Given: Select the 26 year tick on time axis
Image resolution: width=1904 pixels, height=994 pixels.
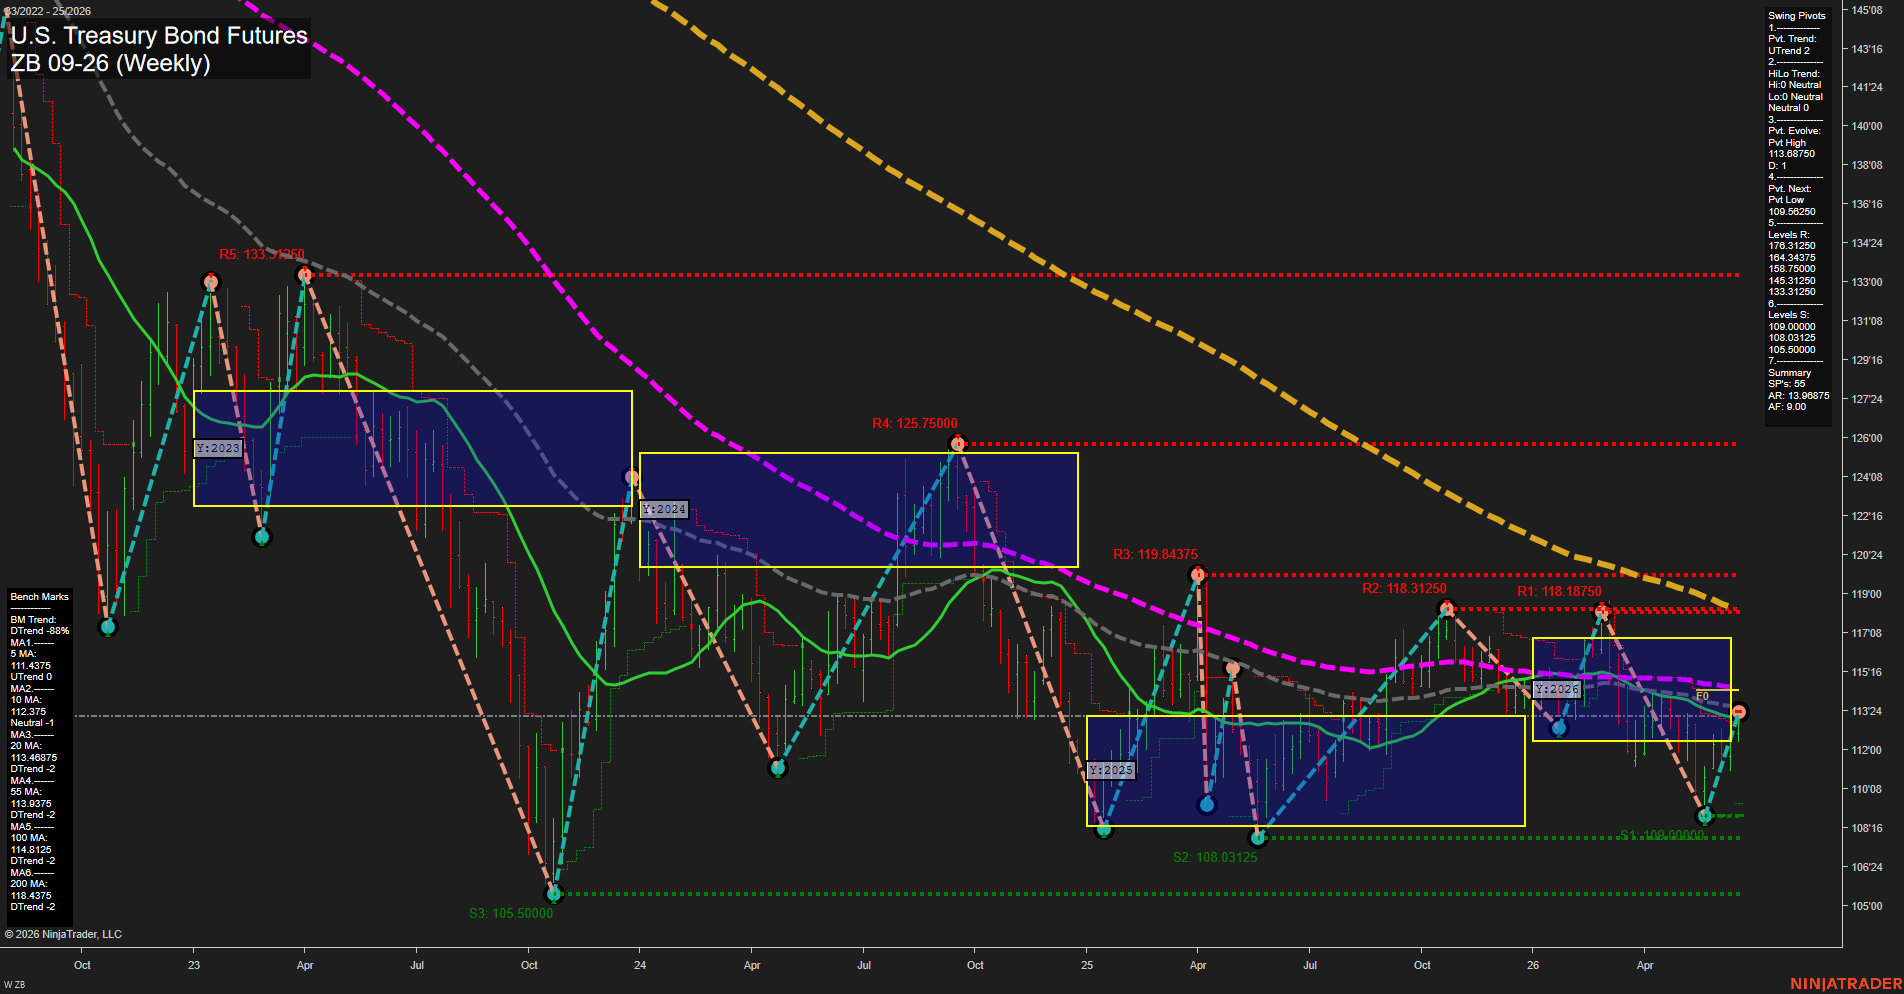Looking at the screenshot, I should pyautogui.click(x=1533, y=965).
